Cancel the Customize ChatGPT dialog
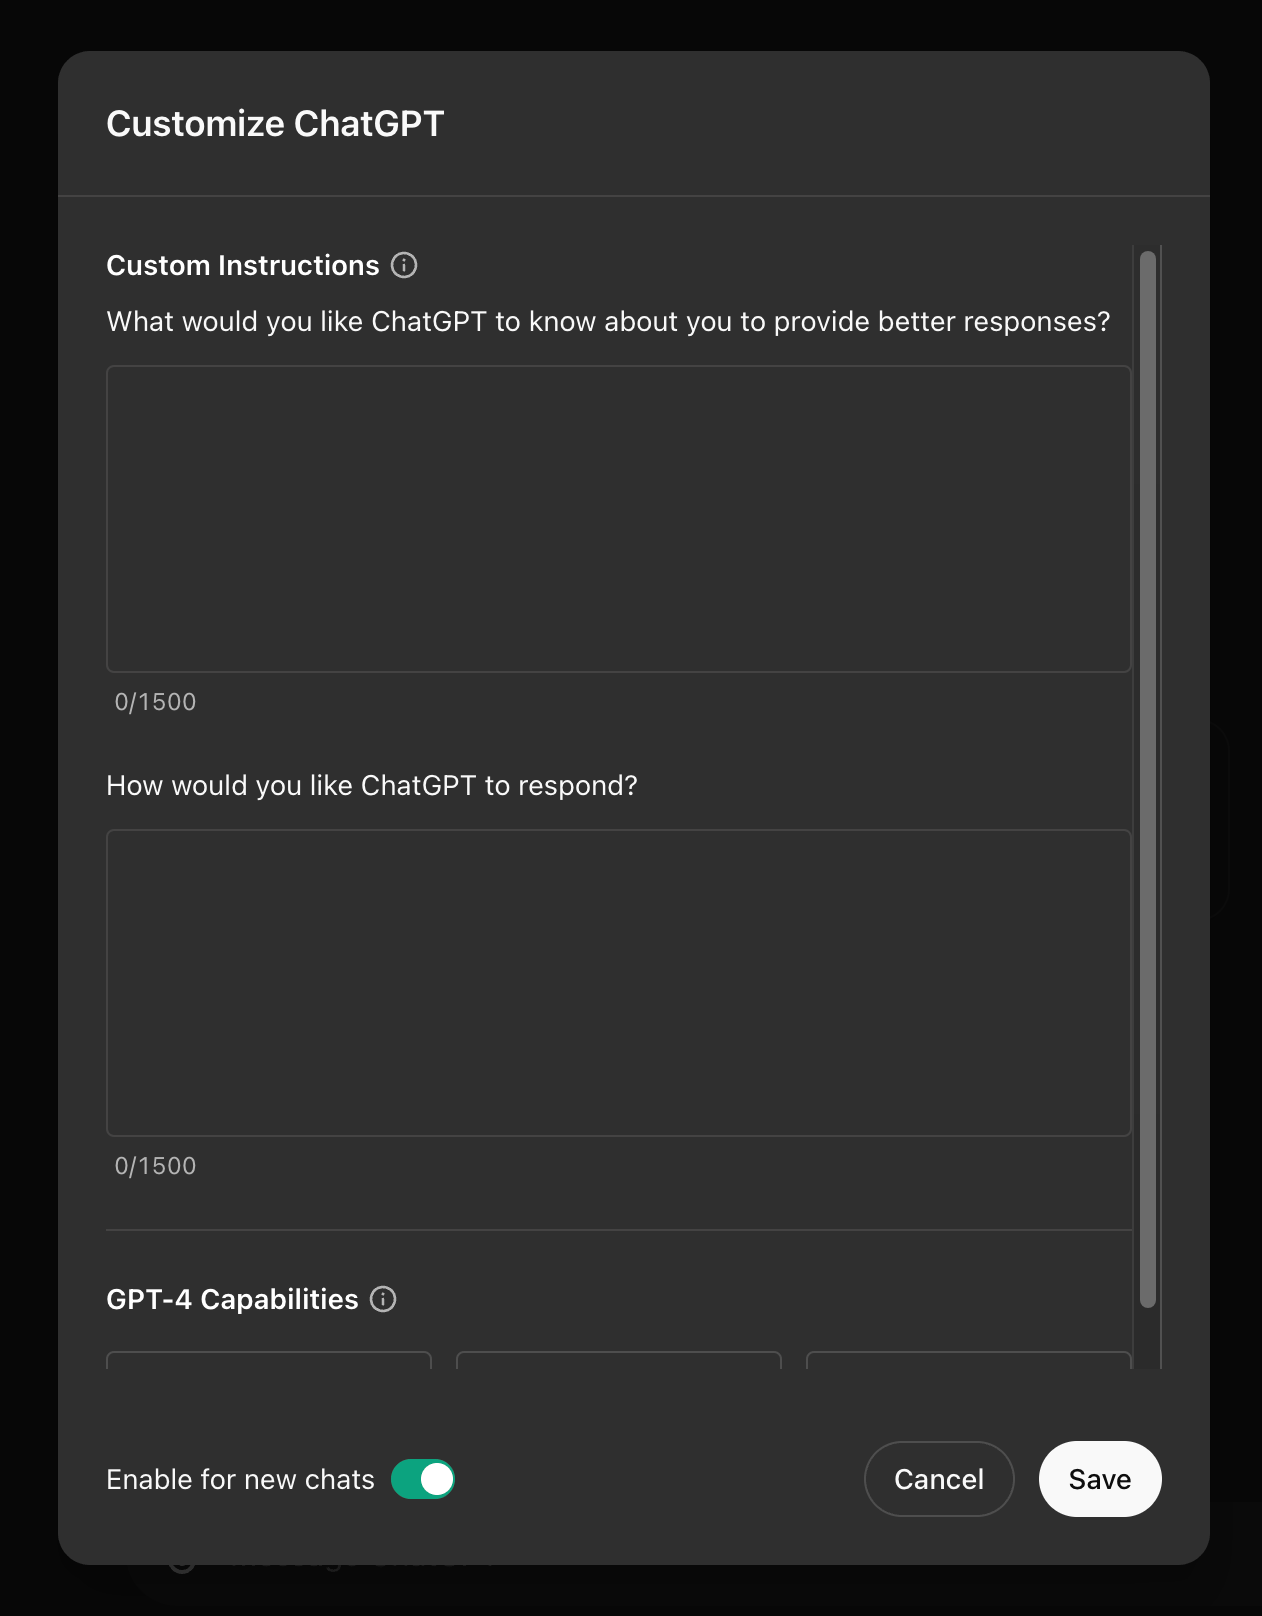The width and height of the screenshot is (1262, 1616). pos(939,1479)
